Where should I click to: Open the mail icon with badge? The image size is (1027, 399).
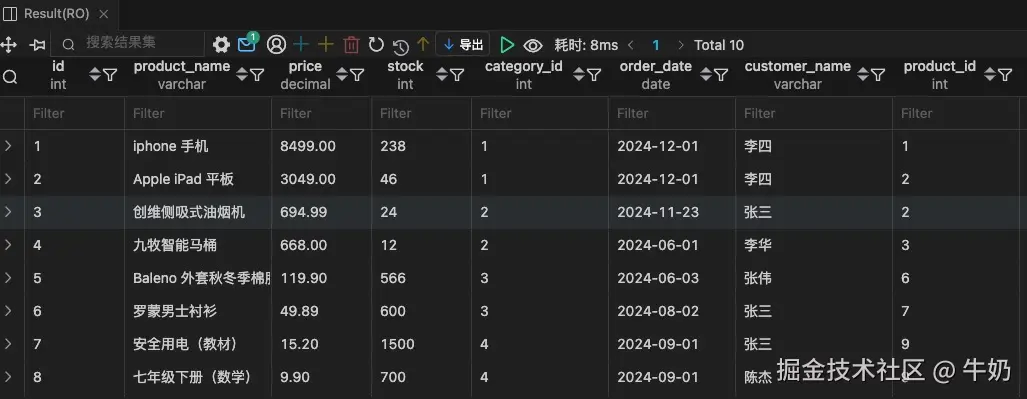(x=247, y=43)
